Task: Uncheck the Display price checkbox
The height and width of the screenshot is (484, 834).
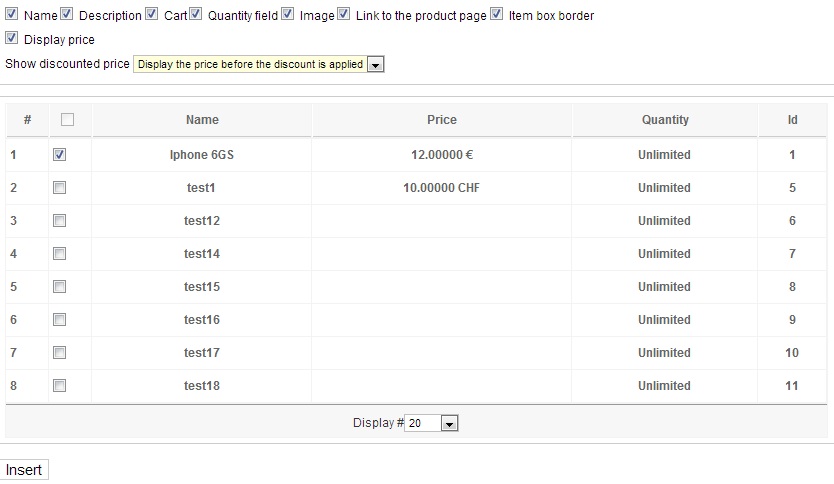Action: (x=12, y=39)
